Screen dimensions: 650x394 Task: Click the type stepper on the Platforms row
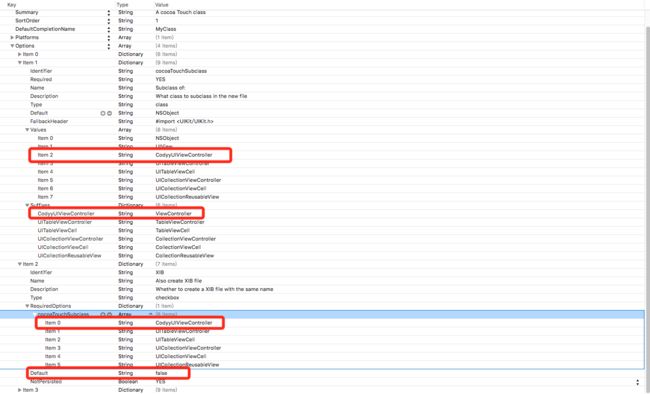pyautogui.click(x=109, y=37)
